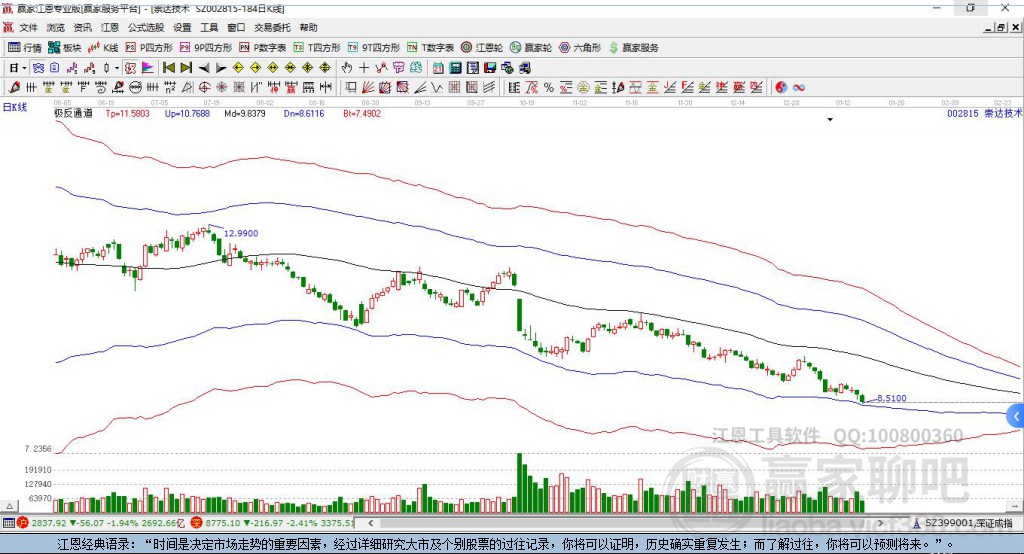1024x554 pixels.
Task: Open the 交易委托 menu
Action: [272, 27]
